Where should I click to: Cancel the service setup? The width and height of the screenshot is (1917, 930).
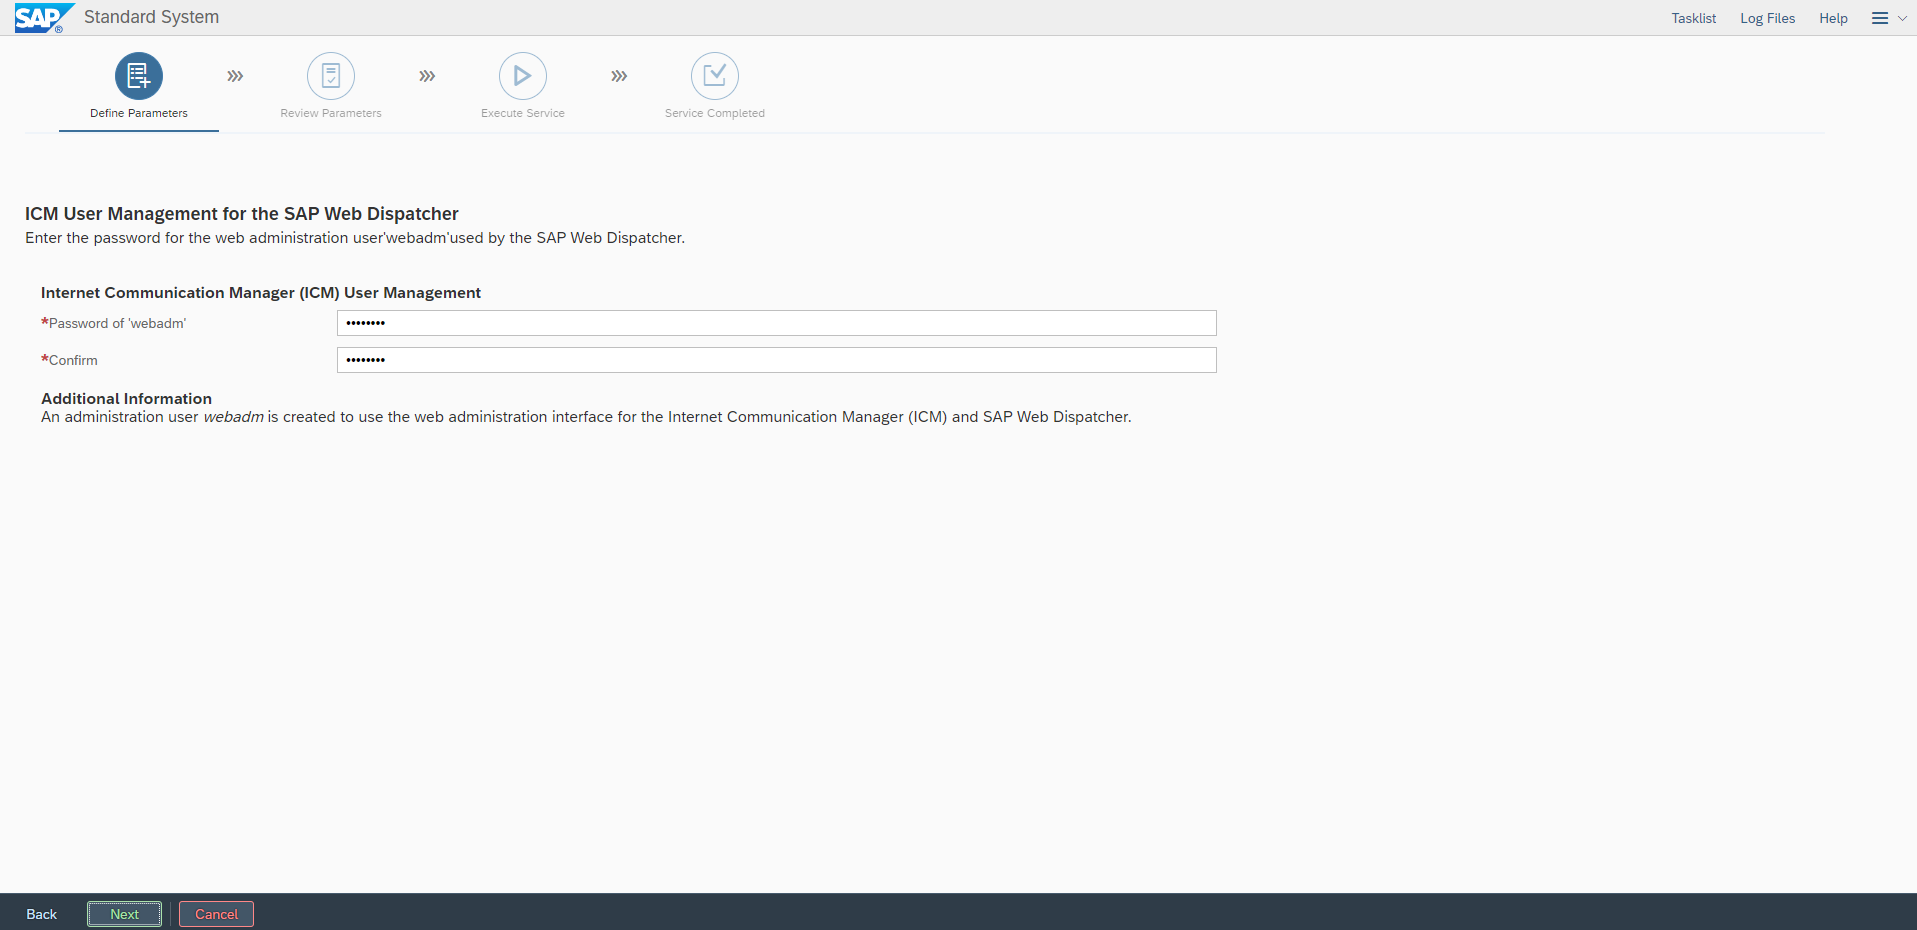pos(216,914)
